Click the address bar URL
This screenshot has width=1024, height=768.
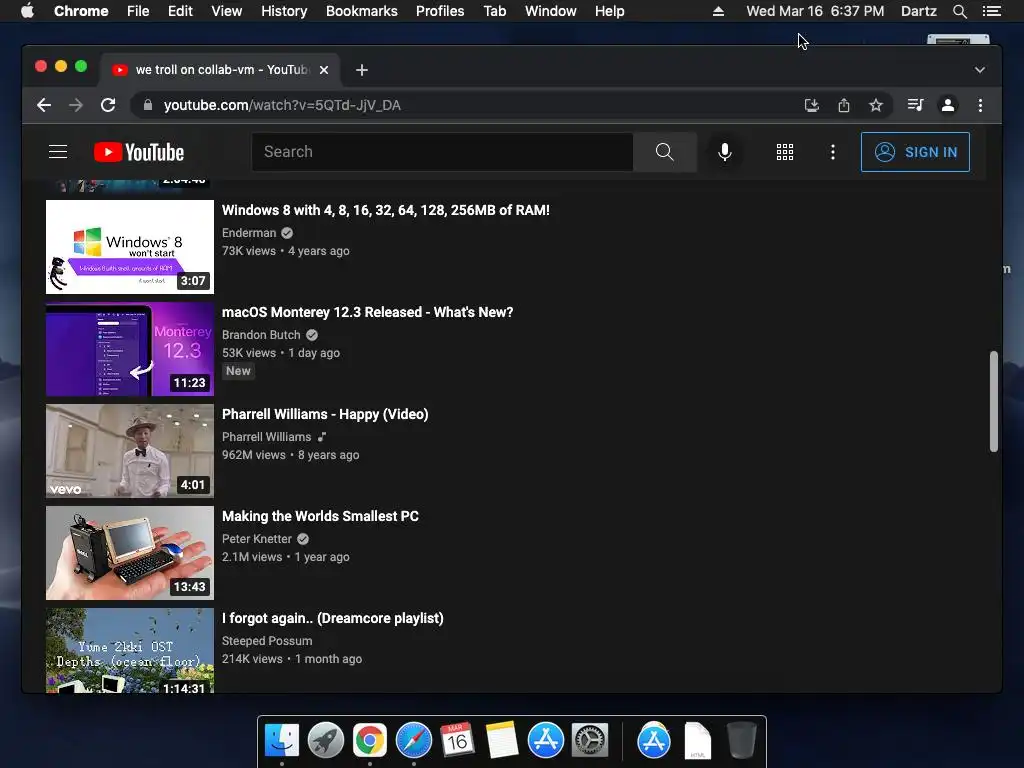pyautogui.click(x=282, y=105)
